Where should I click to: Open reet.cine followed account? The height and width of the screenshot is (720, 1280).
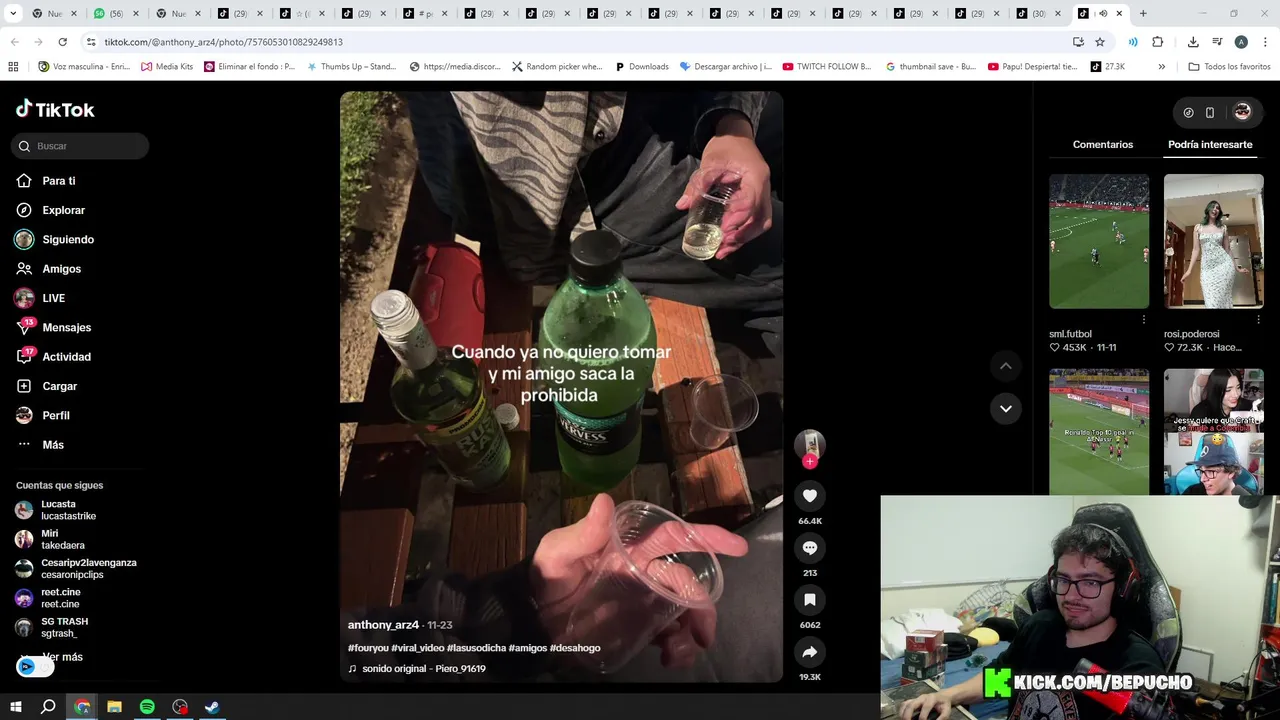(x=60, y=598)
